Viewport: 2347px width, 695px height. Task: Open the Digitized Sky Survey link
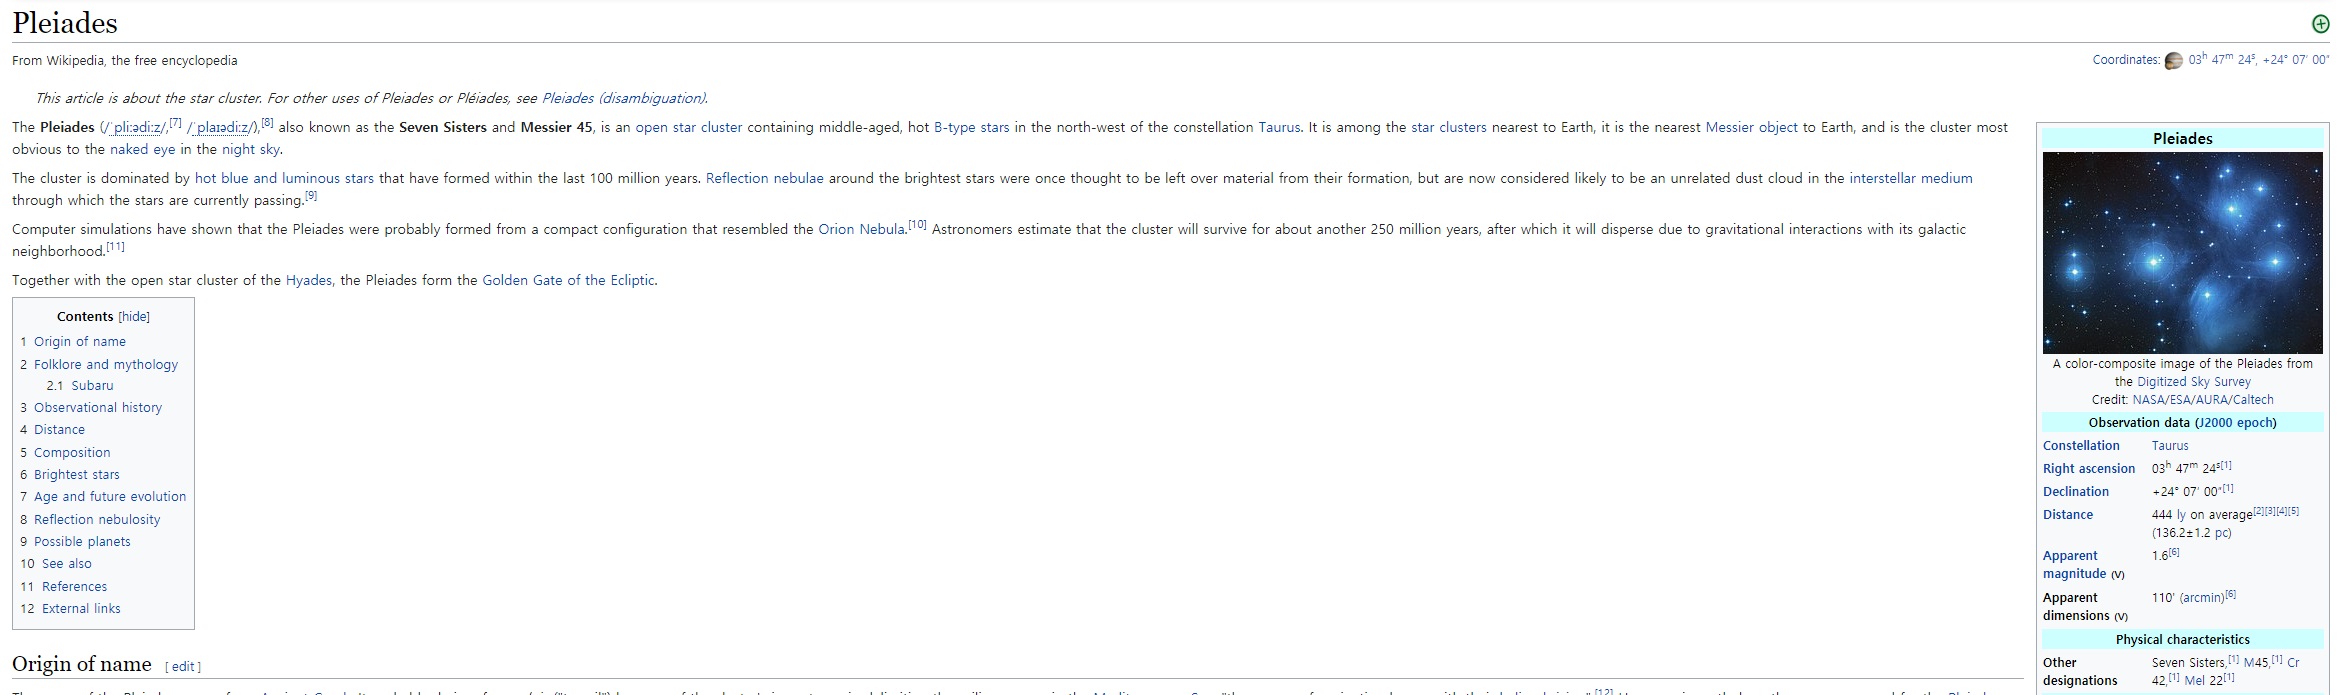(x=2194, y=382)
